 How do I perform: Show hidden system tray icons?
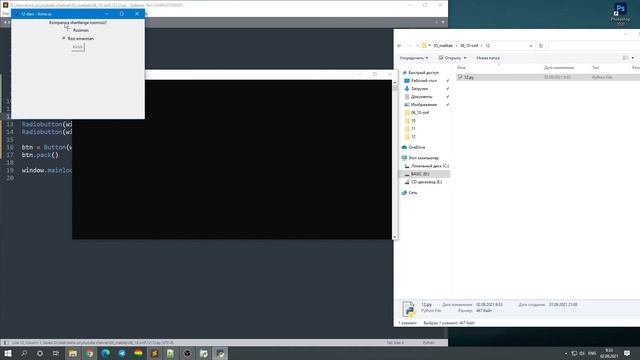click(x=566, y=353)
